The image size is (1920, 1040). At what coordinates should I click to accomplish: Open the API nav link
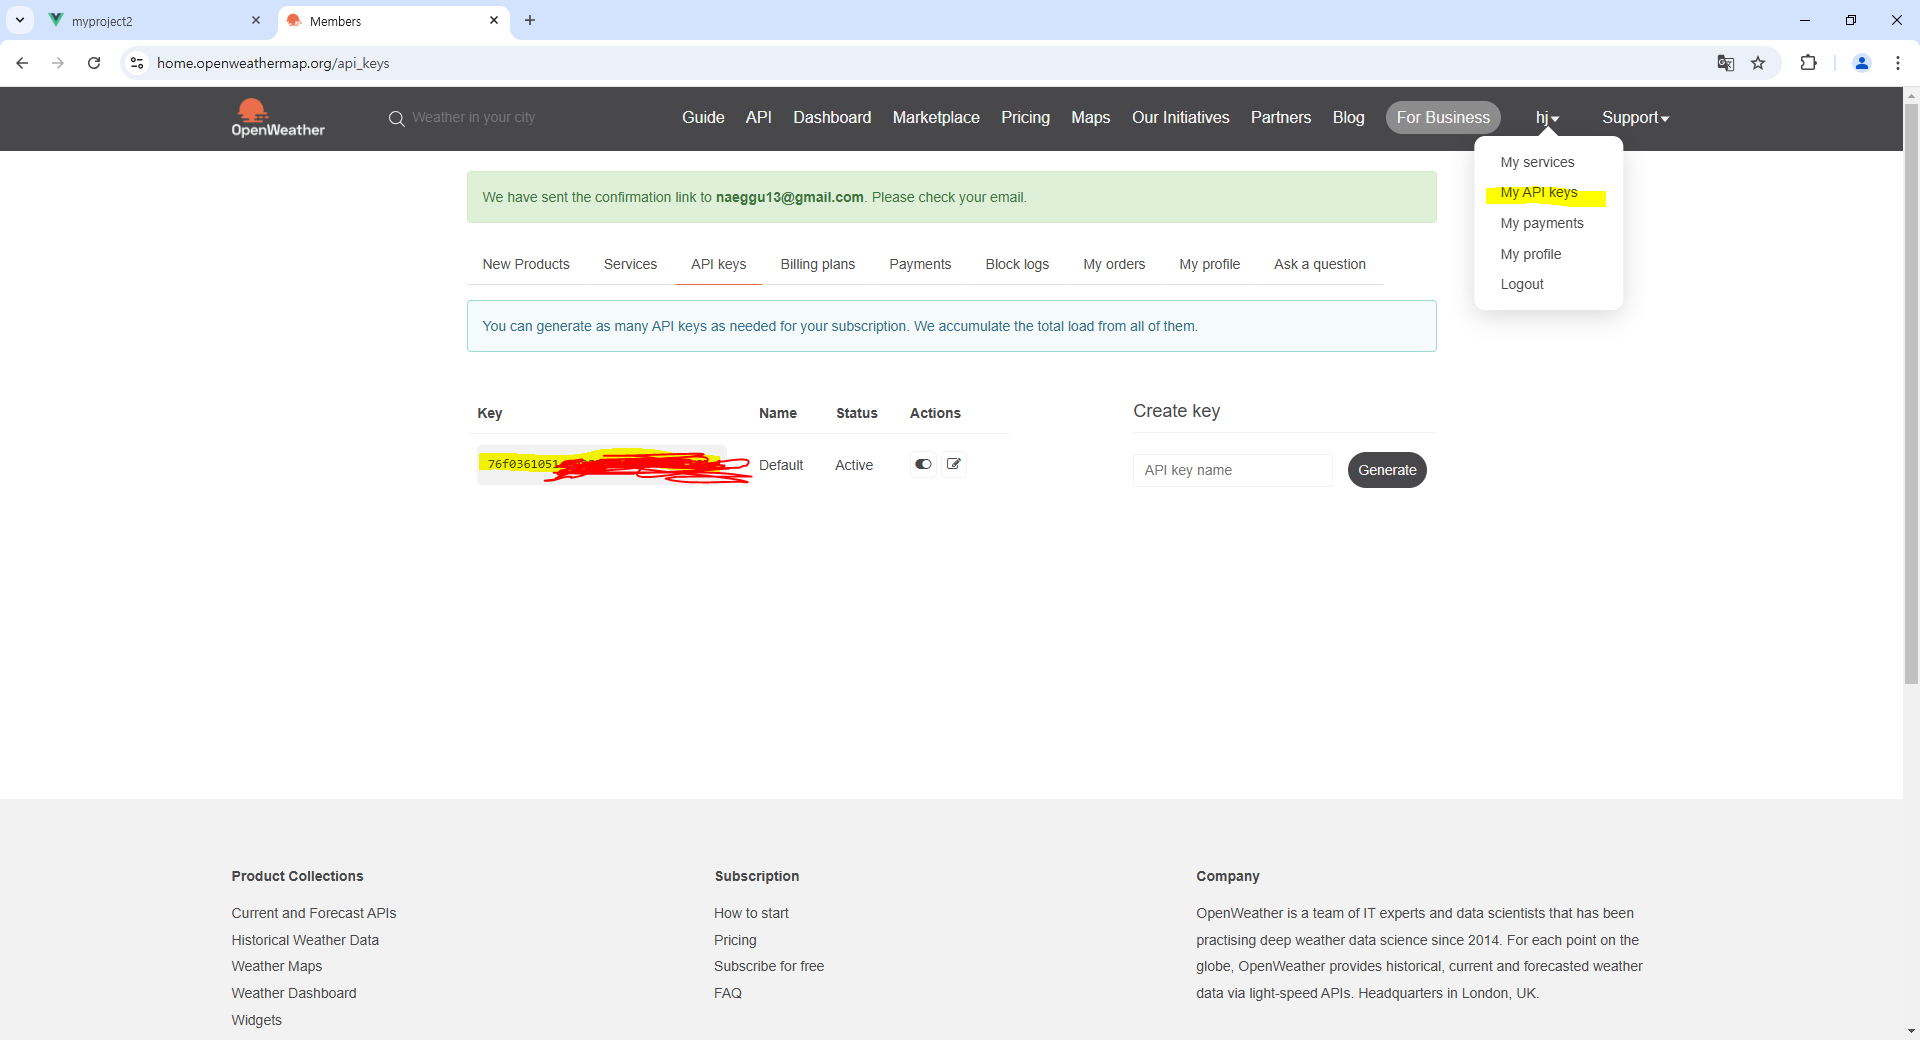[x=758, y=118]
